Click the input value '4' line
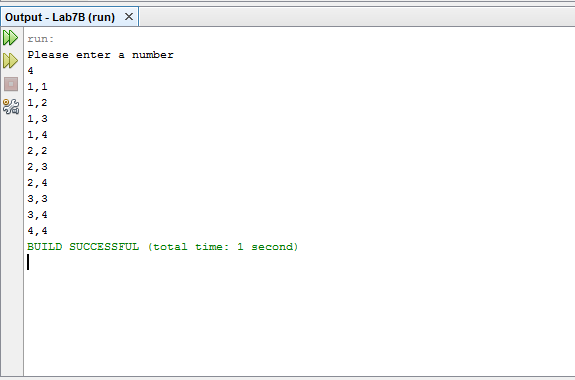The image size is (575, 380). click(30, 71)
